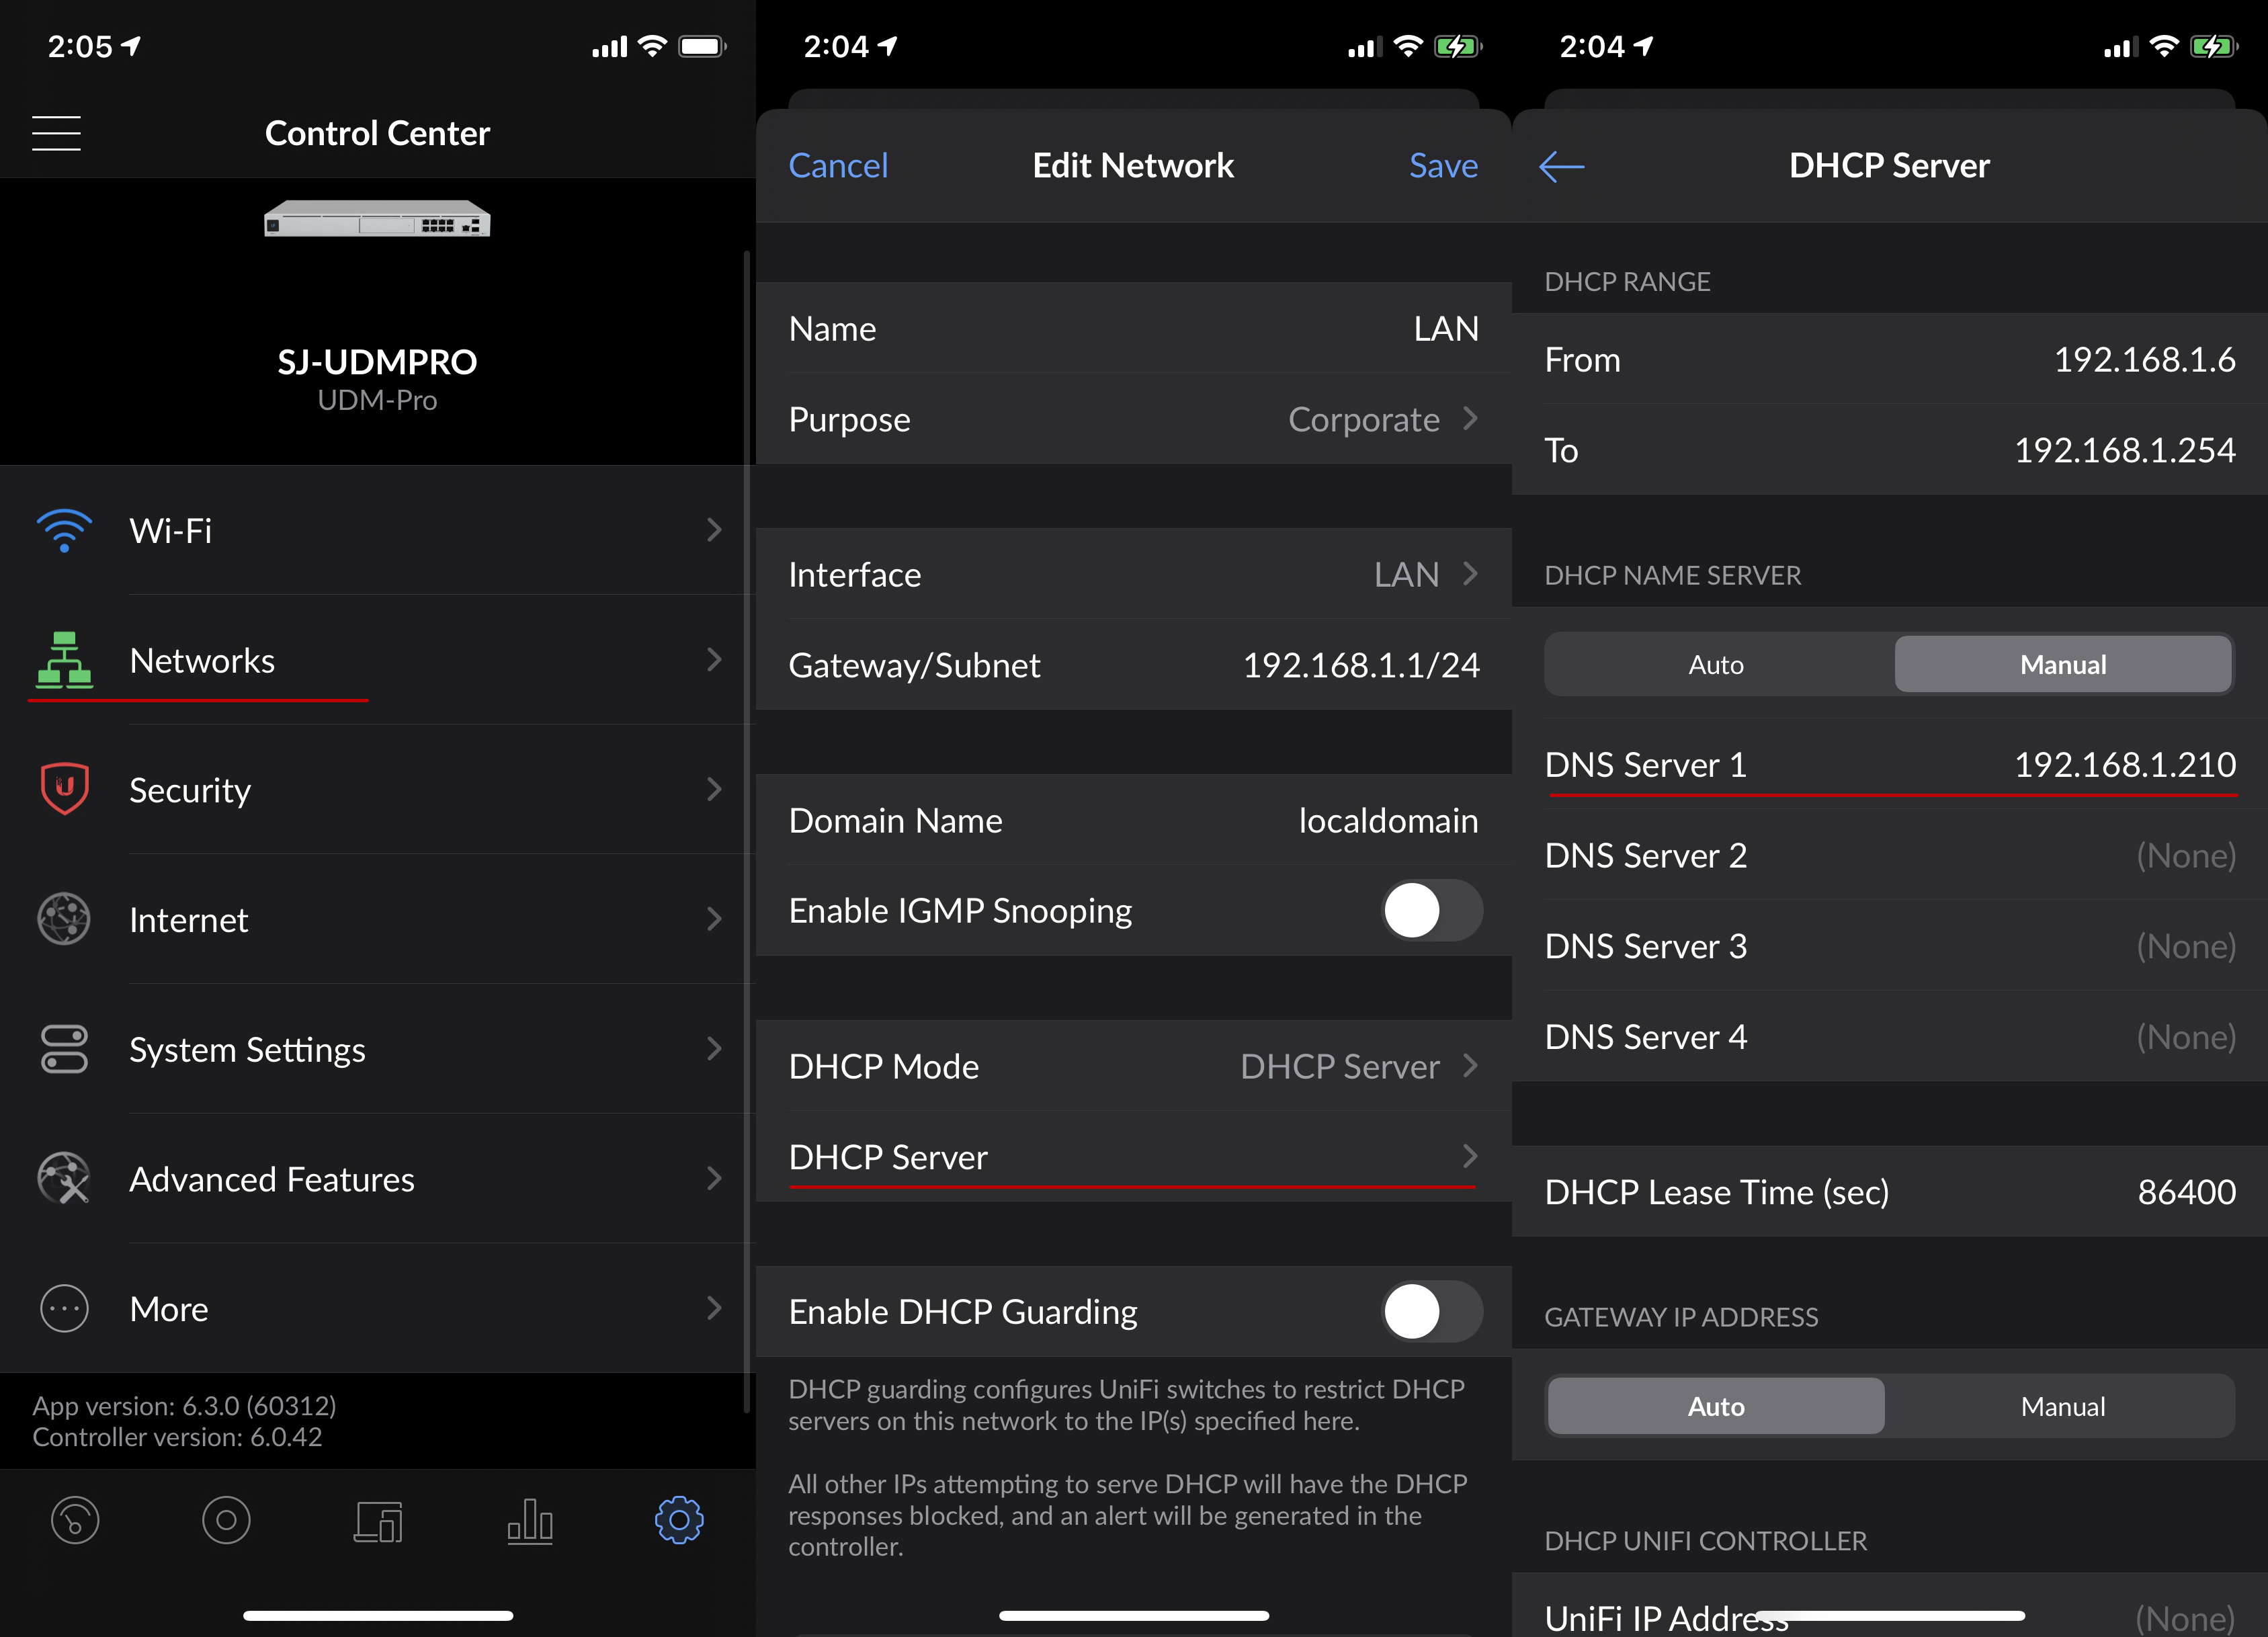Select Auto for DHCP Name Server

[x=1716, y=665]
